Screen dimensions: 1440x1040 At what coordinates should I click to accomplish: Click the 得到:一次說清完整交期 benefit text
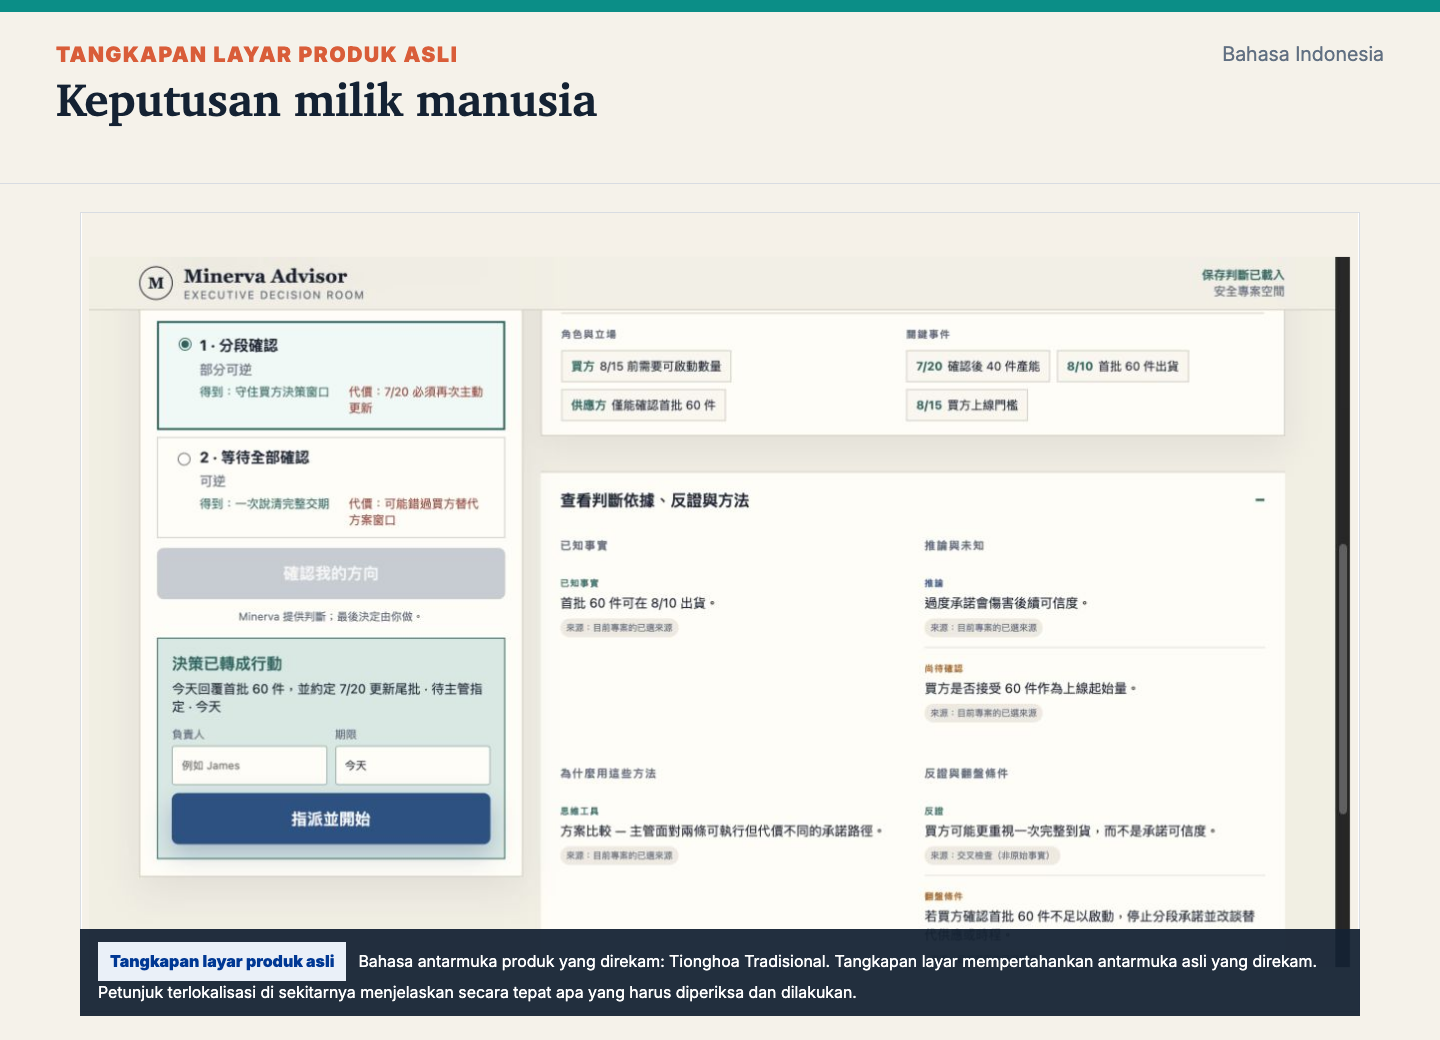click(264, 504)
